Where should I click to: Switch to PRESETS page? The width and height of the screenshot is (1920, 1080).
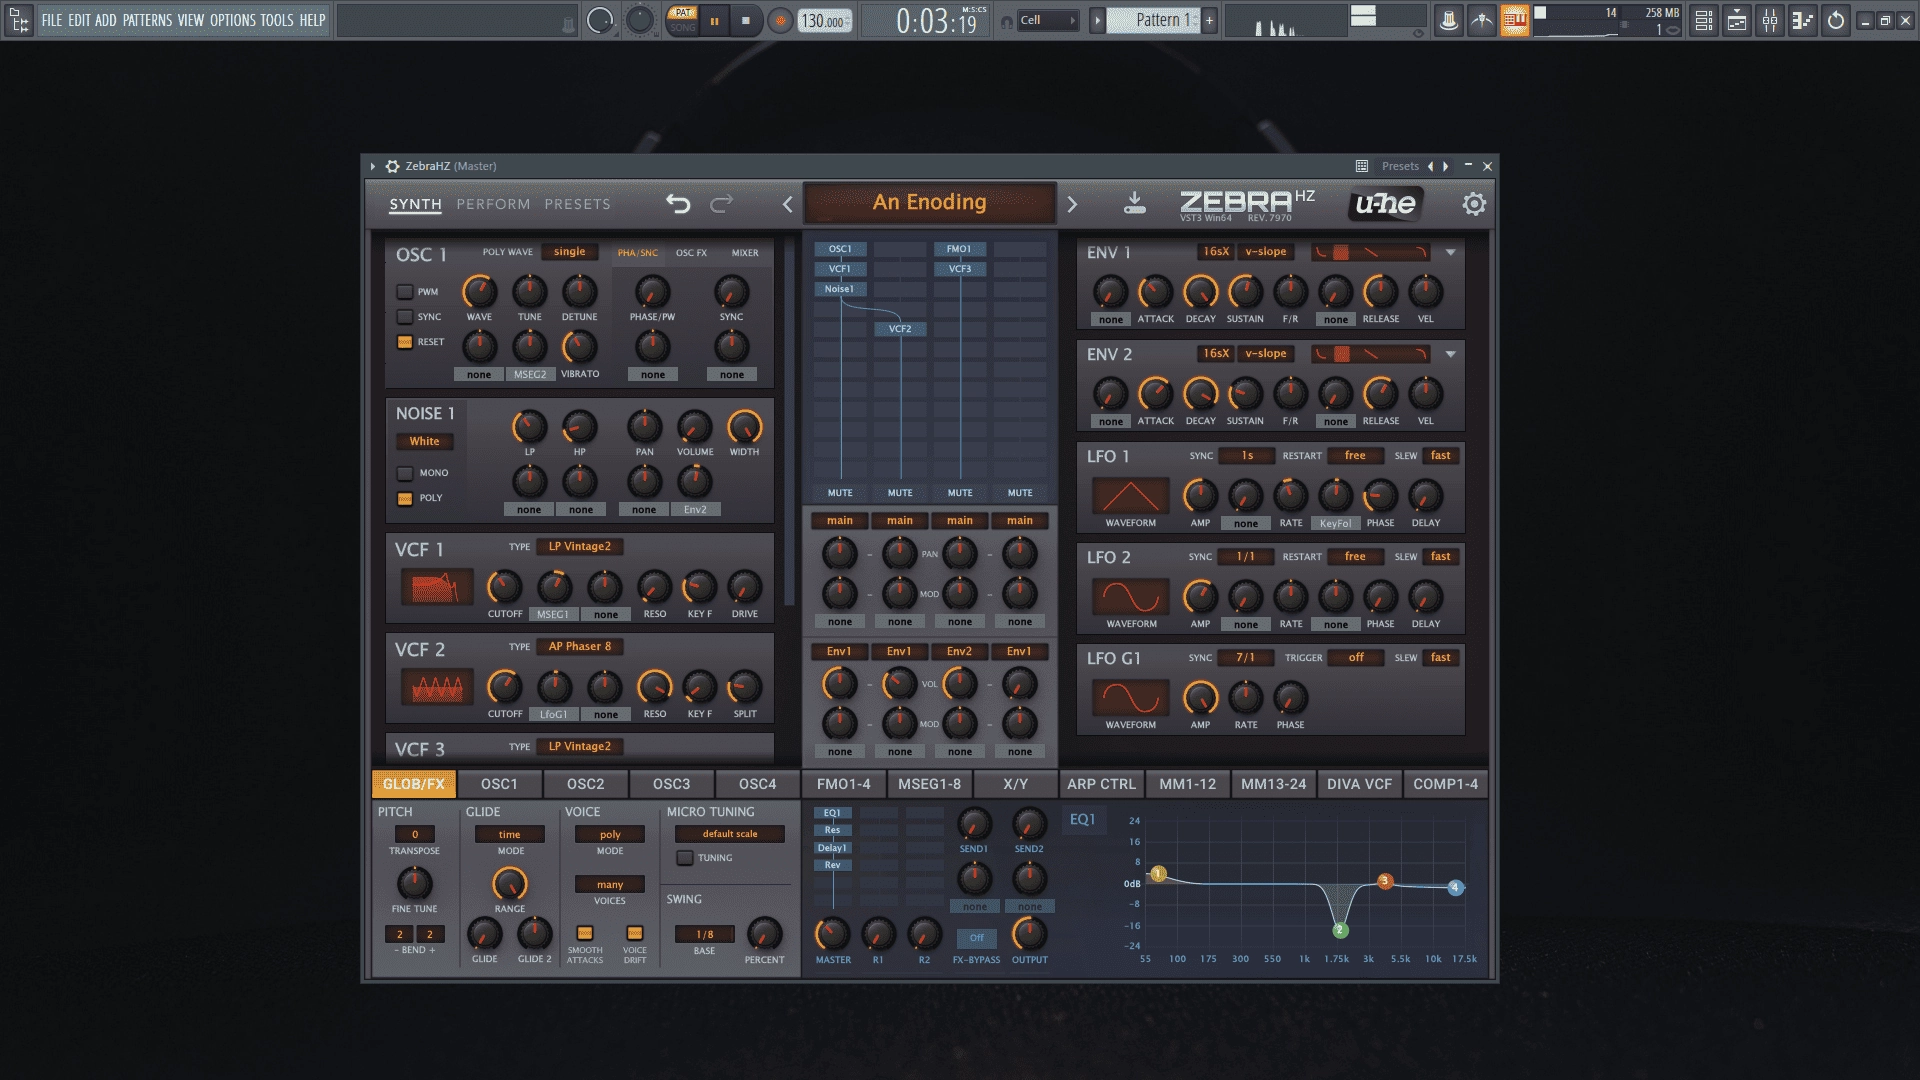pyautogui.click(x=577, y=204)
